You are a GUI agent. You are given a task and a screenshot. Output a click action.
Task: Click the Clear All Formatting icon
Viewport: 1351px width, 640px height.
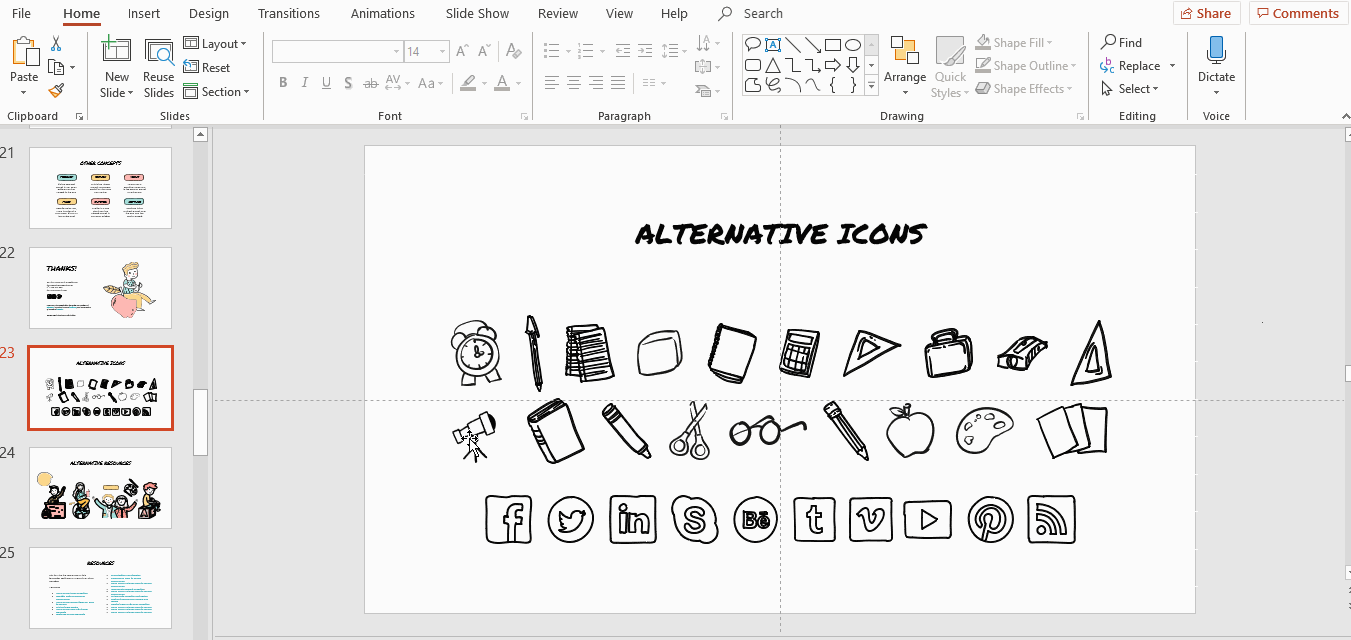(514, 51)
